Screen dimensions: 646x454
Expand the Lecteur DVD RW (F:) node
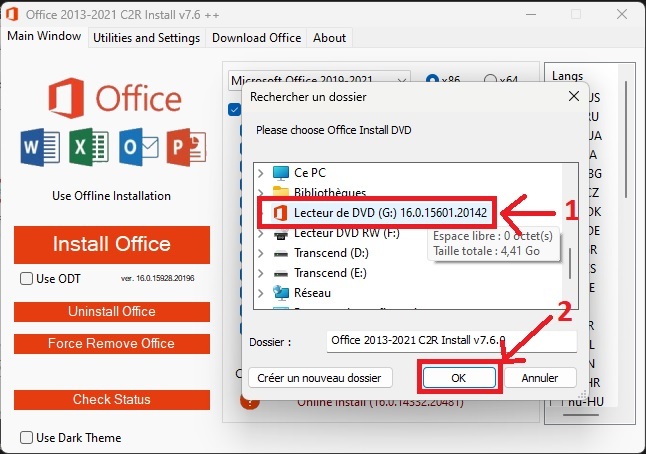261,234
